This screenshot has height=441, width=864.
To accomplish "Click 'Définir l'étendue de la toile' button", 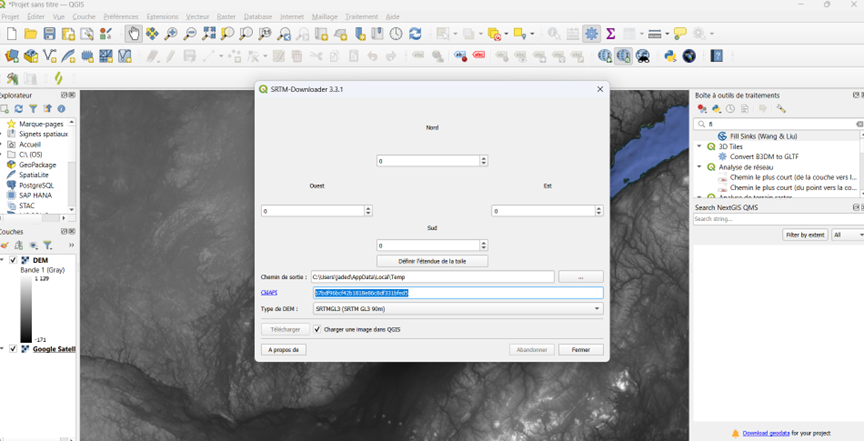I will pos(431,261).
